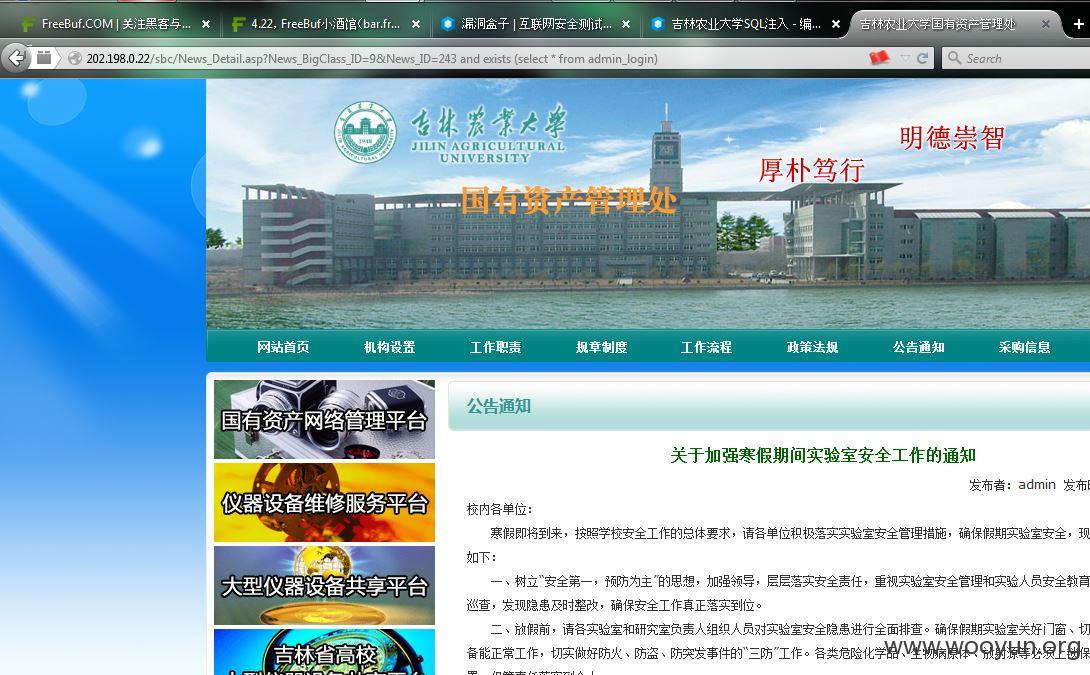Open a new tab with plus button
This screenshot has height=675, width=1090.
coord(1078,24)
